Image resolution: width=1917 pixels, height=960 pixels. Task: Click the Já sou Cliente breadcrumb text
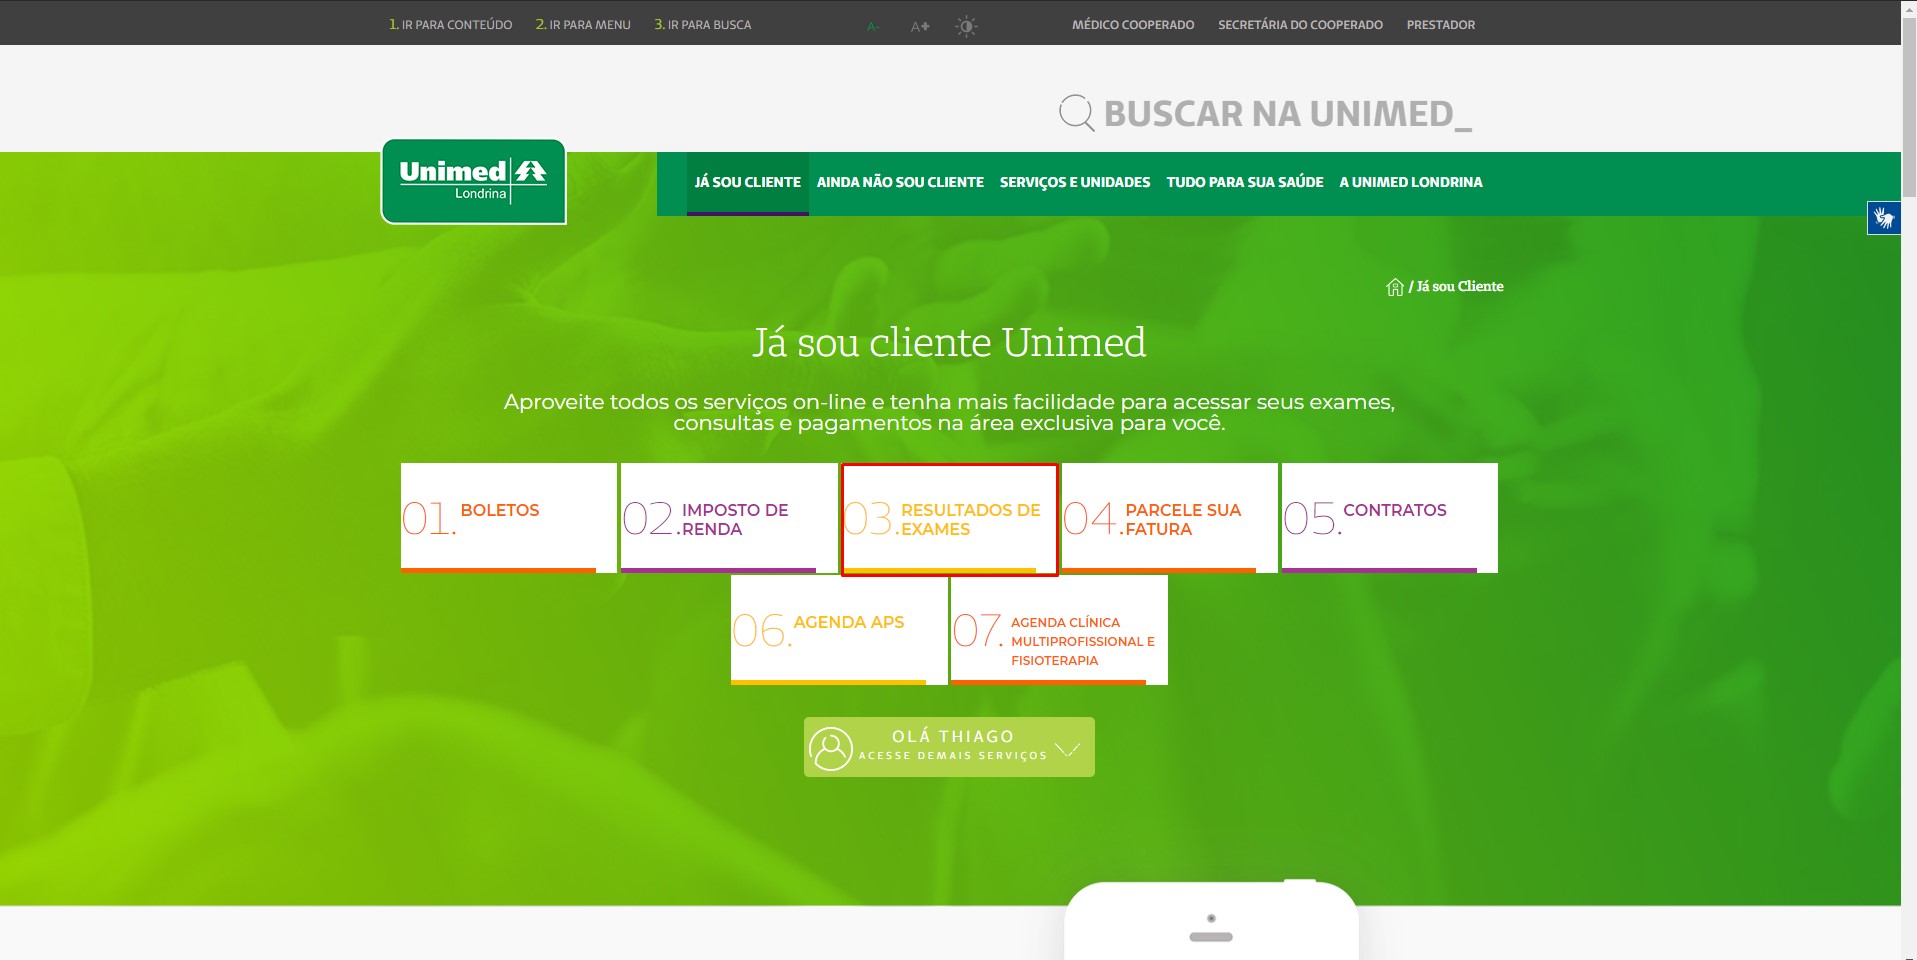pyautogui.click(x=1460, y=286)
